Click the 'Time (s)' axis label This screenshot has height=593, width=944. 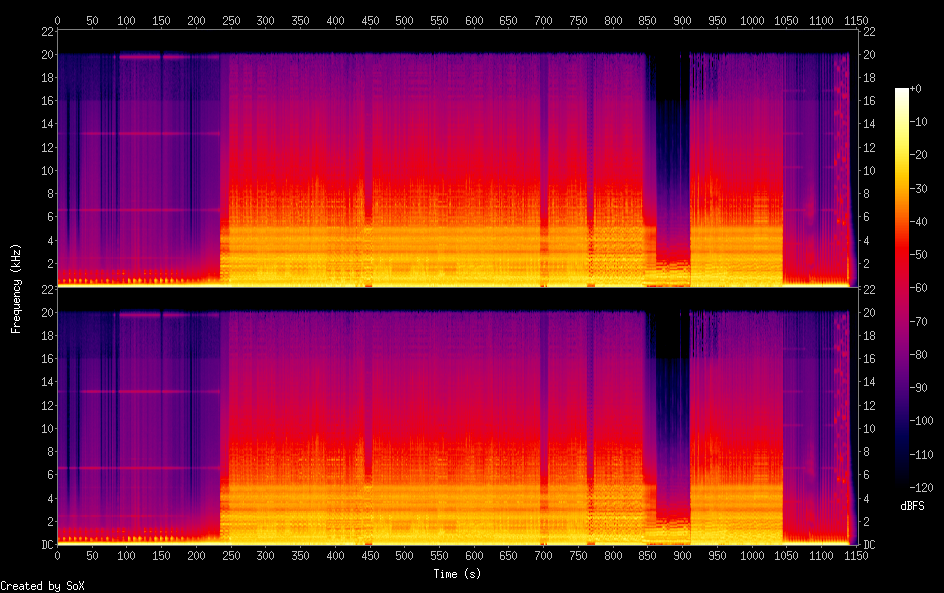457,574
